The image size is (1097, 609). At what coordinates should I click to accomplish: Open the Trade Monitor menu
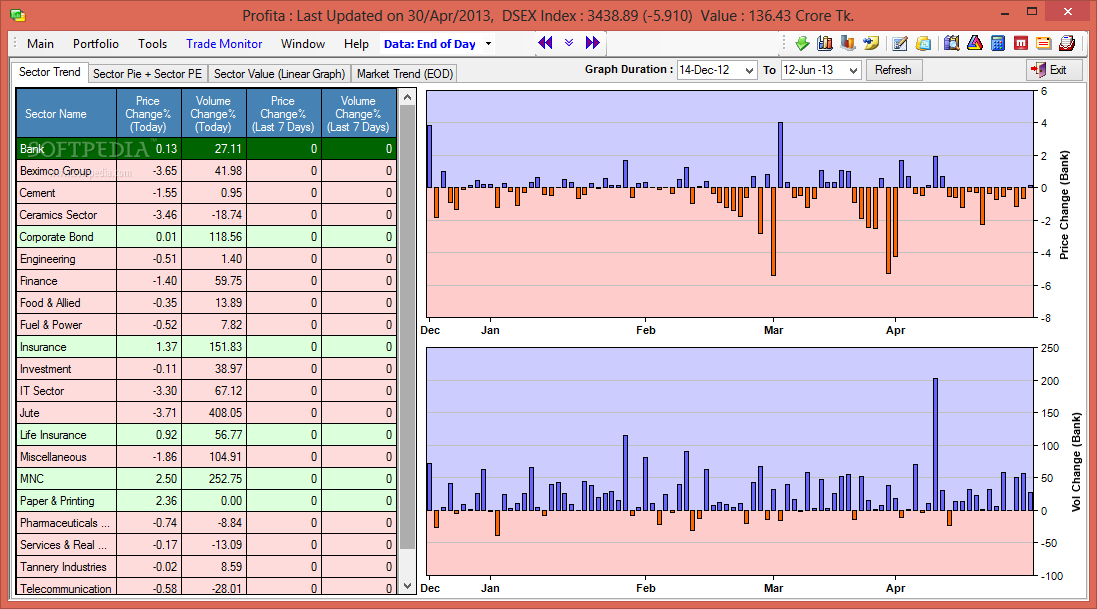coord(224,43)
